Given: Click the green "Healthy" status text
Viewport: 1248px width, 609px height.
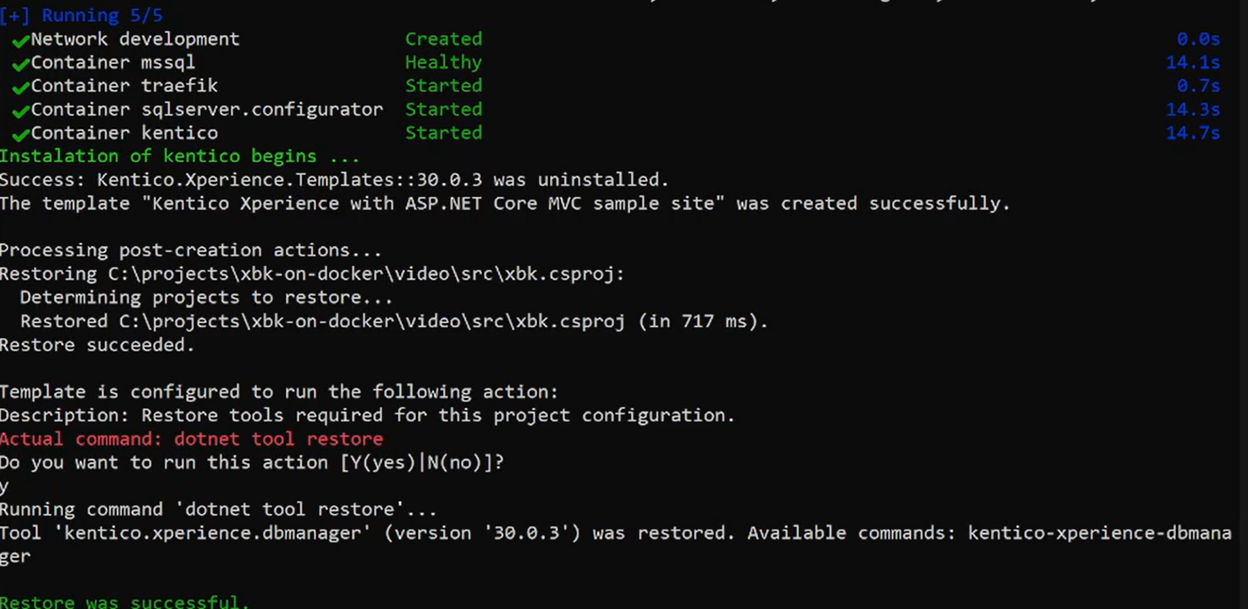Looking at the screenshot, I should (443, 62).
